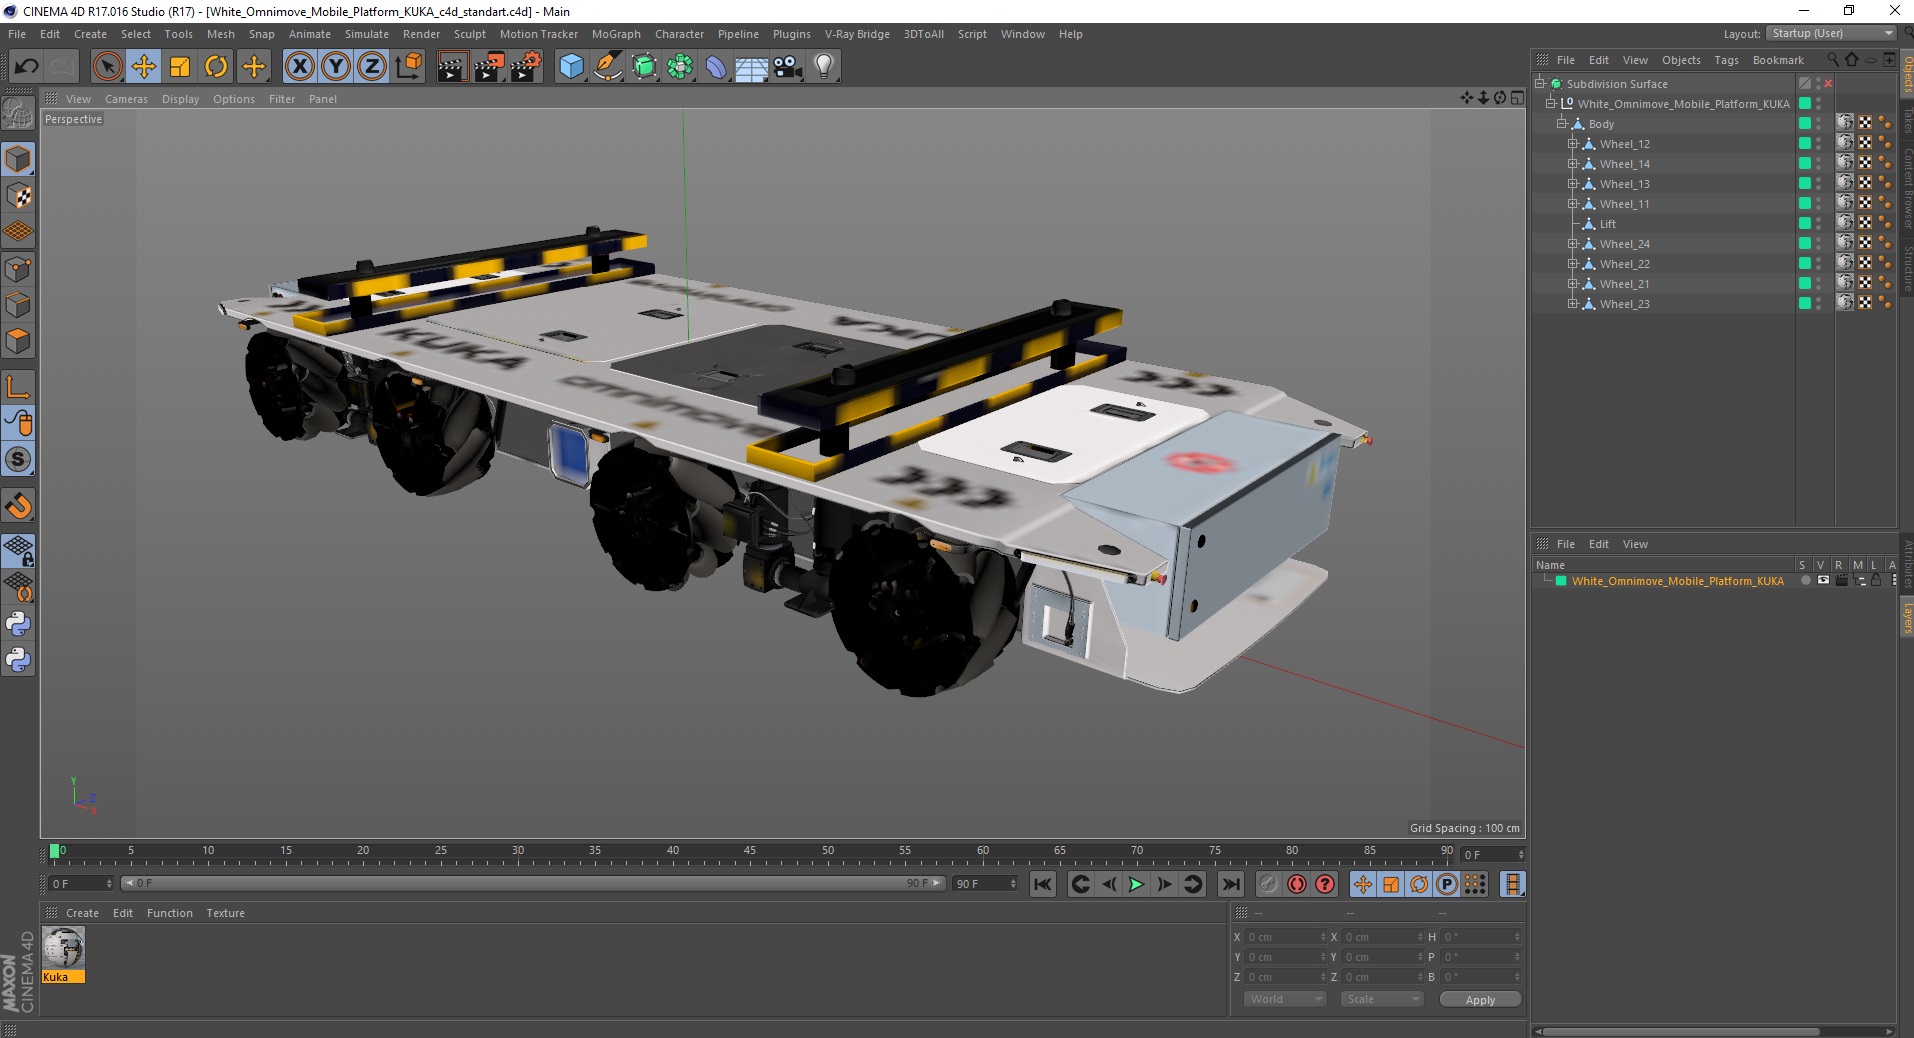The width and height of the screenshot is (1914, 1038).
Task: Open the World coordinate dropdown
Action: [1285, 999]
